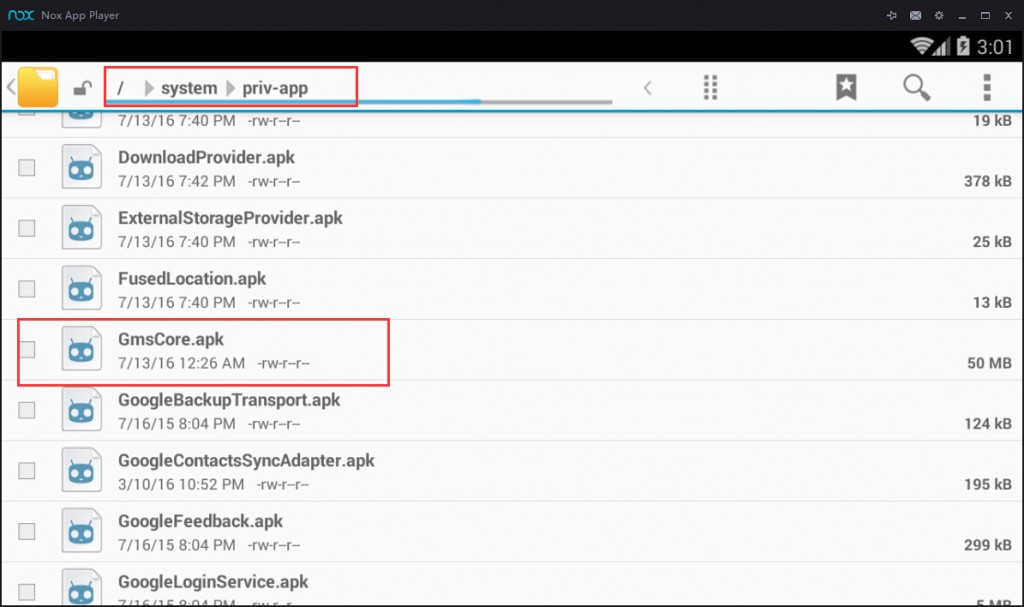Click the arrow before system in breadcrumb
The image size is (1024, 607).
click(x=149, y=88)
